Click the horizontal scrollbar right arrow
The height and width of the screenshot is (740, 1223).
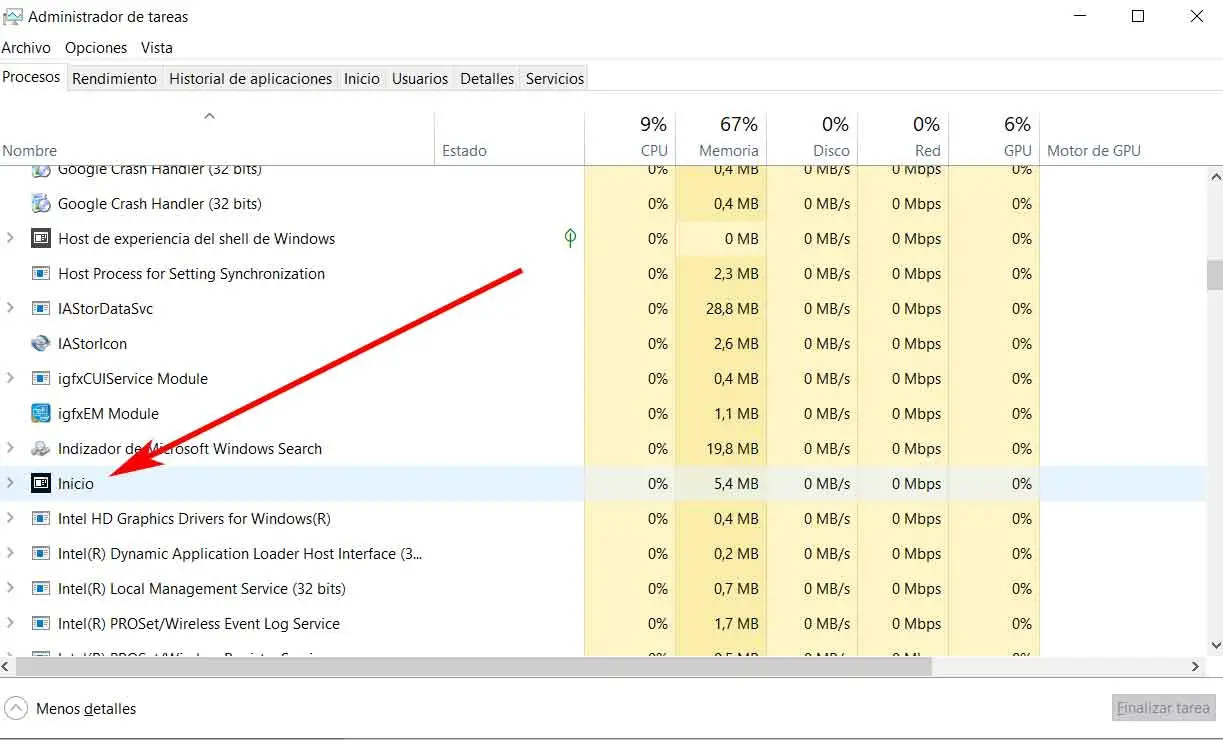pos(1196,666)
